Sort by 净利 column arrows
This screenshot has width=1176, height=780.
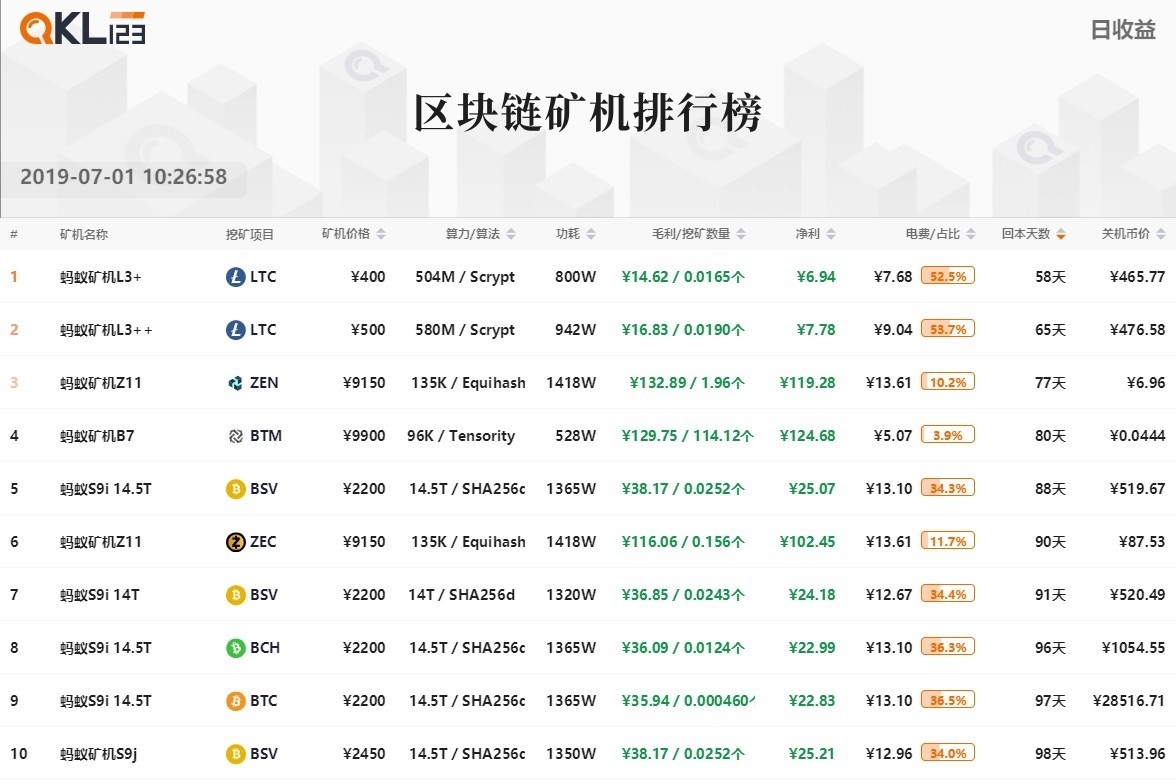point(831,234)
